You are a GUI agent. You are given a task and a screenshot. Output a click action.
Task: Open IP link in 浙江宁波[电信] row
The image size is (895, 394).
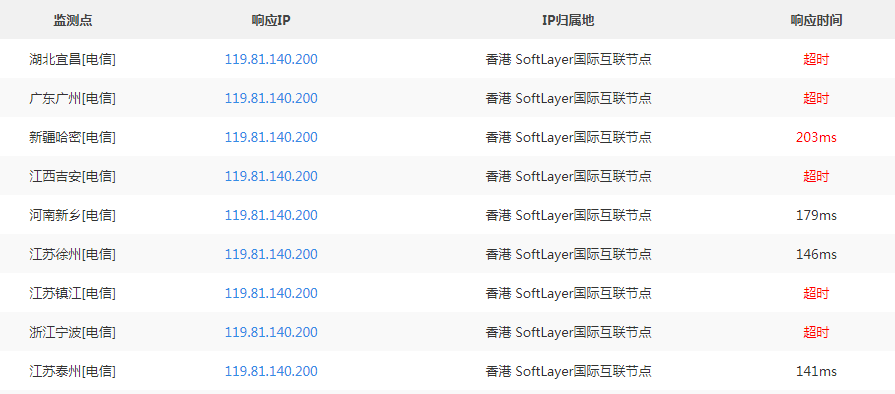pyautogui.click(x=271, y=332)
